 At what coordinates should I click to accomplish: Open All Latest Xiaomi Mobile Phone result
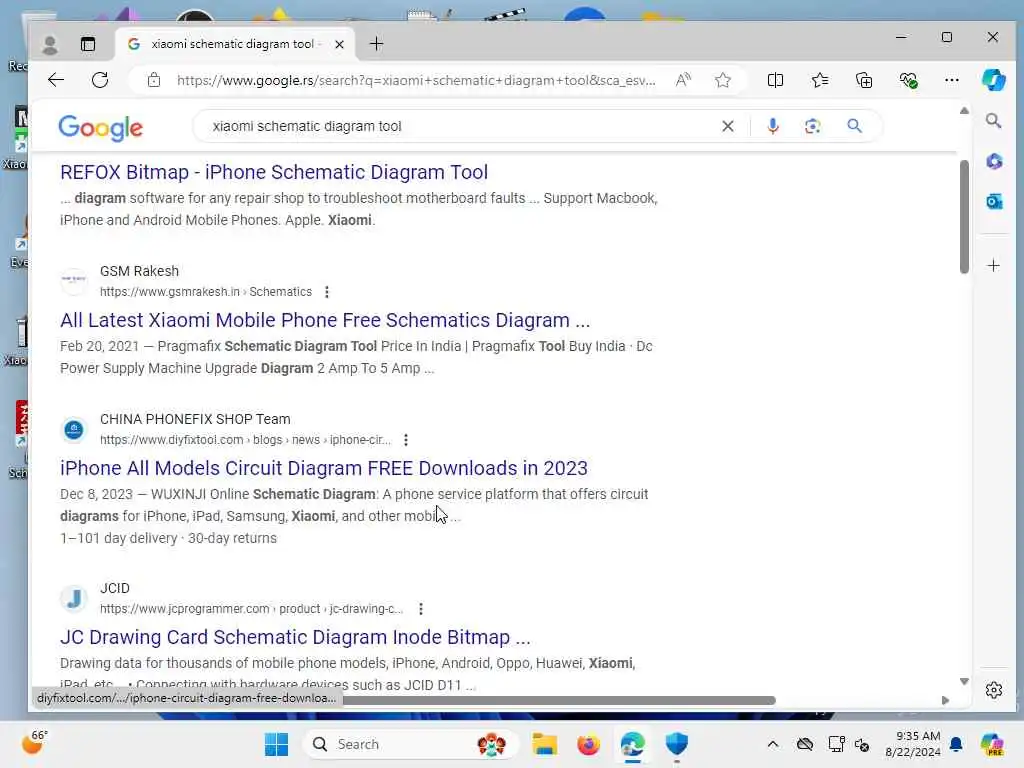325,320
